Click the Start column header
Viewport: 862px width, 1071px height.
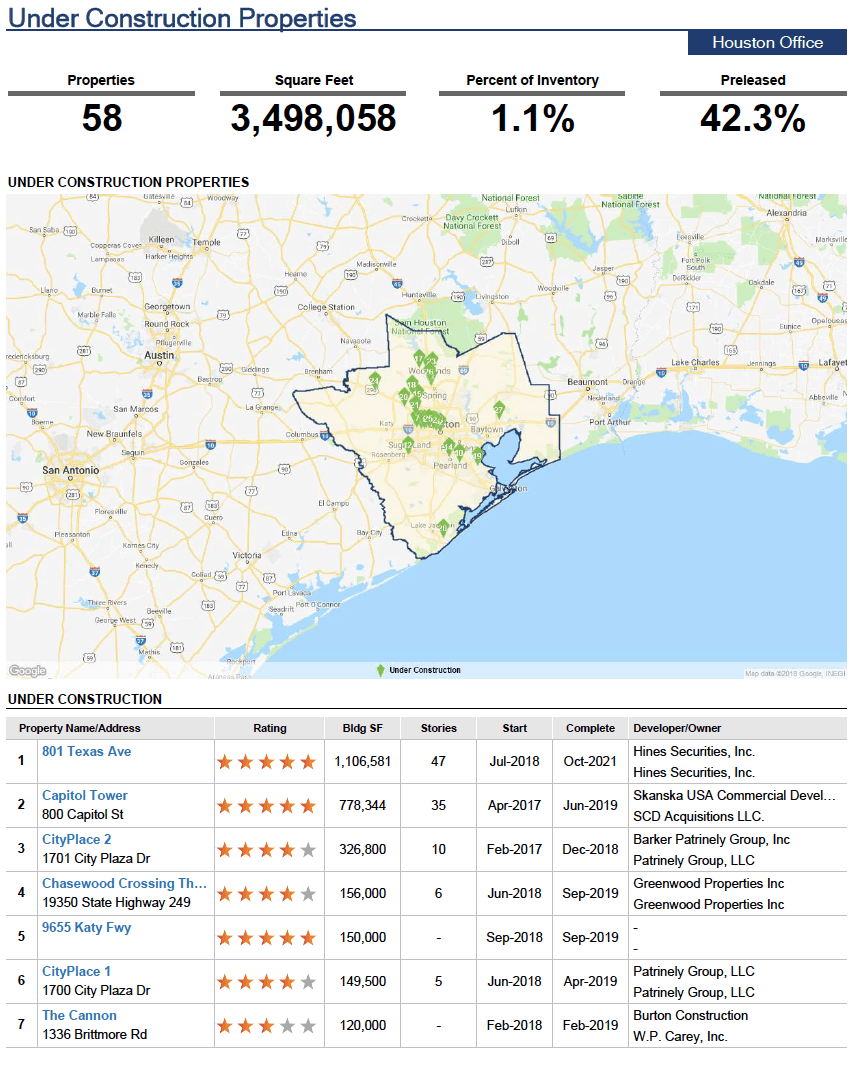tap(514, 728)
